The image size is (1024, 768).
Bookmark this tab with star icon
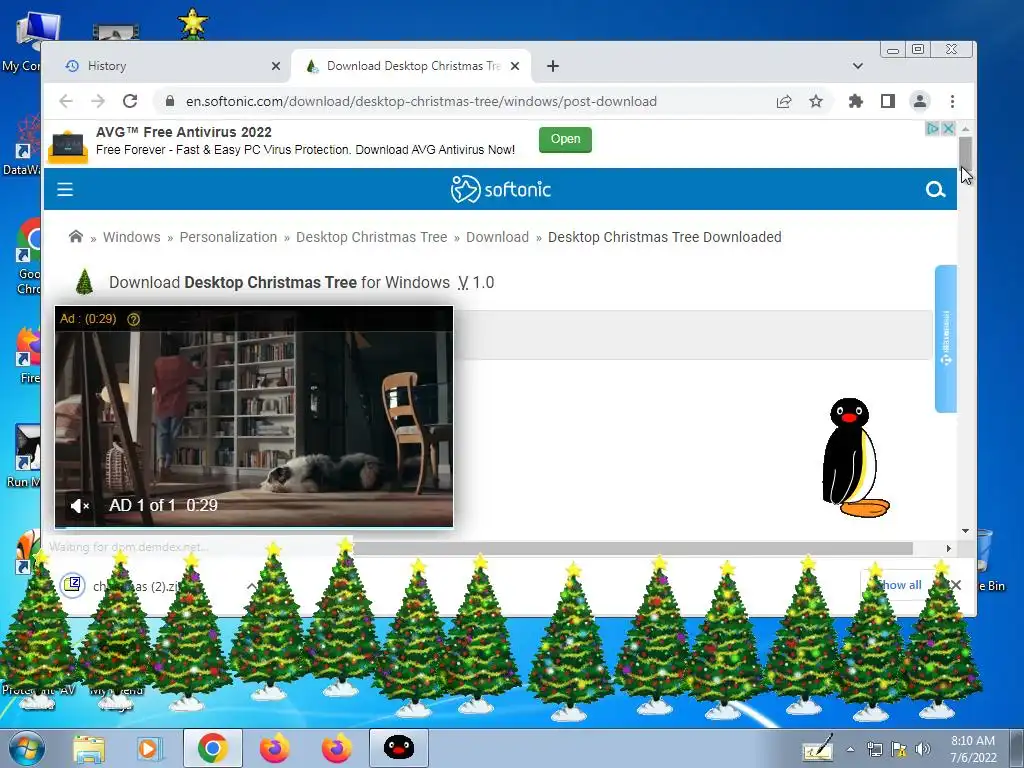816,101
